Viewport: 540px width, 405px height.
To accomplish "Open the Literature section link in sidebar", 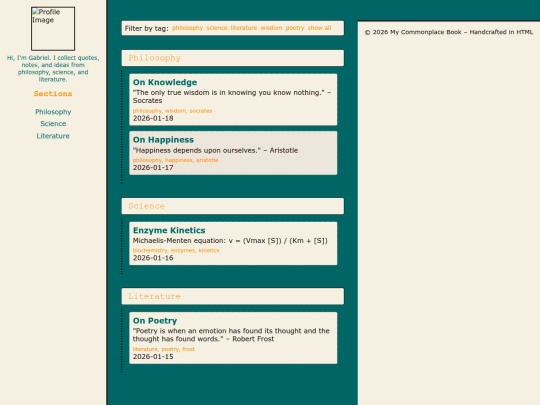I will point(53,136).
